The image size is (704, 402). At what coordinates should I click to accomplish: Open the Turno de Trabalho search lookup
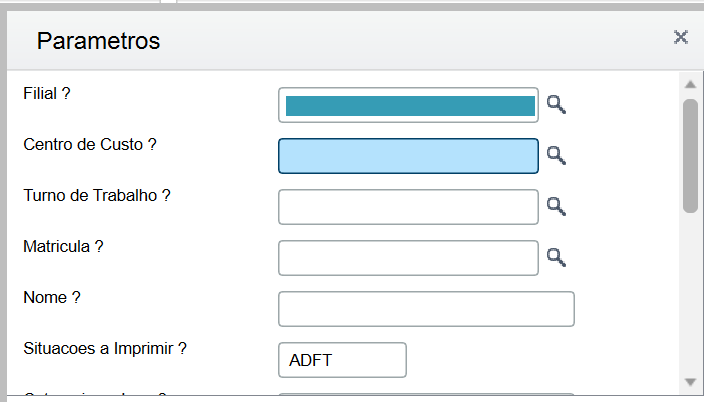pos(556,207)
